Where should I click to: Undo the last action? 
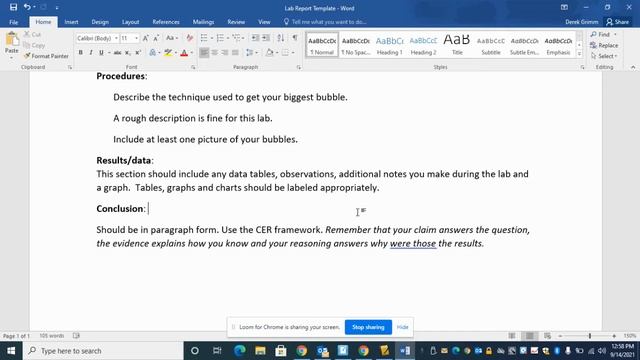[x=27, y=7]
